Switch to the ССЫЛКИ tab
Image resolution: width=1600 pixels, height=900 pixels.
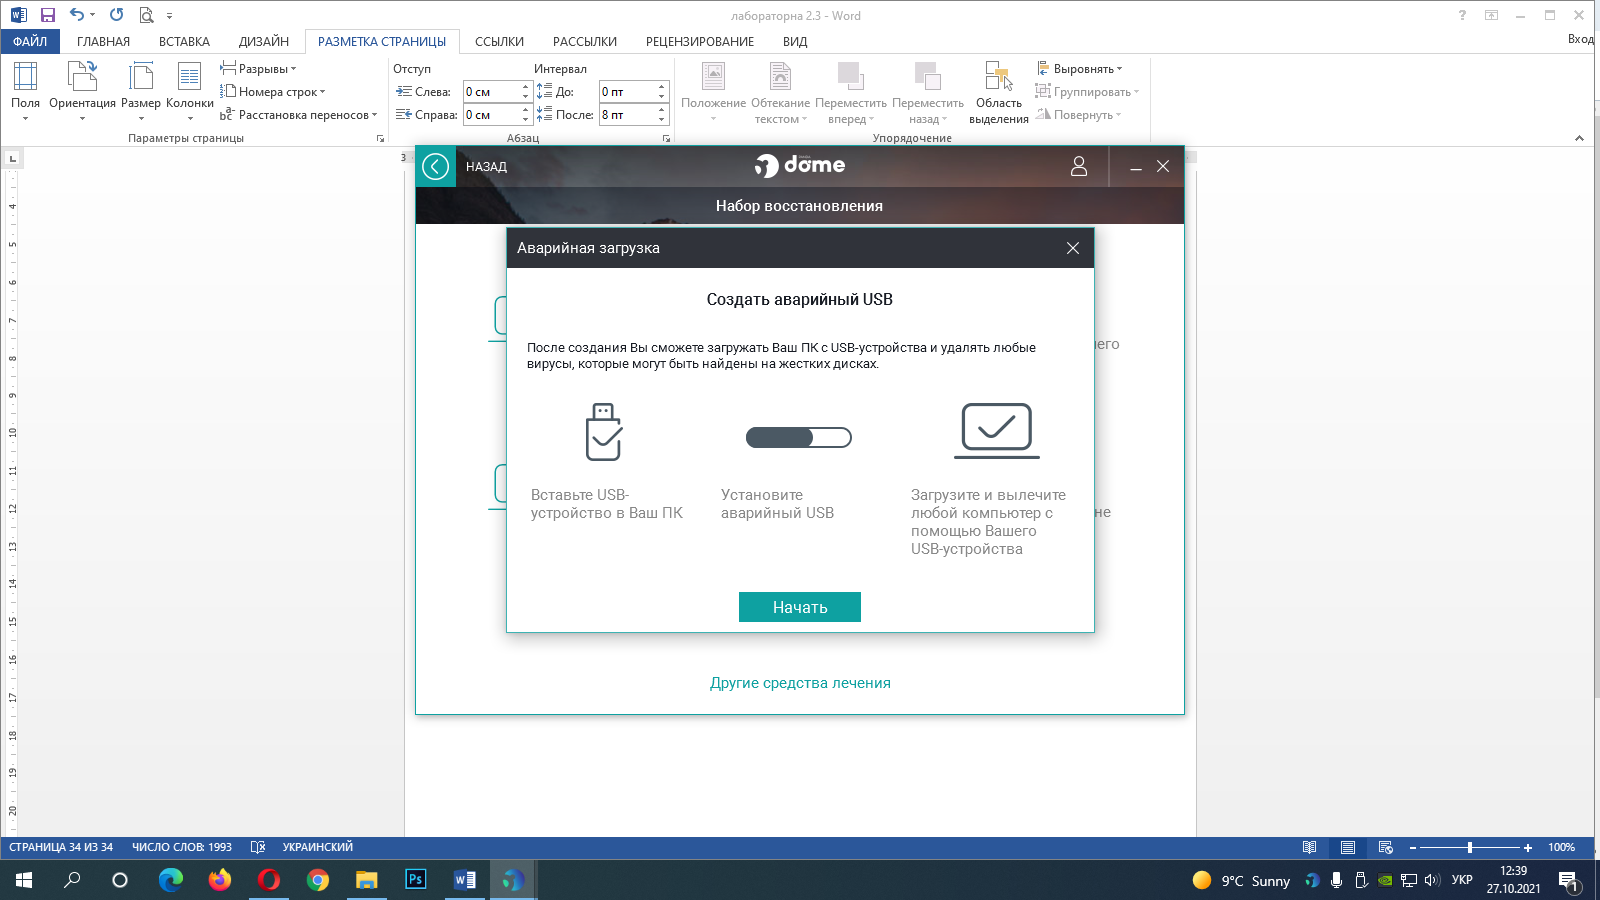(x=499, y=41)
